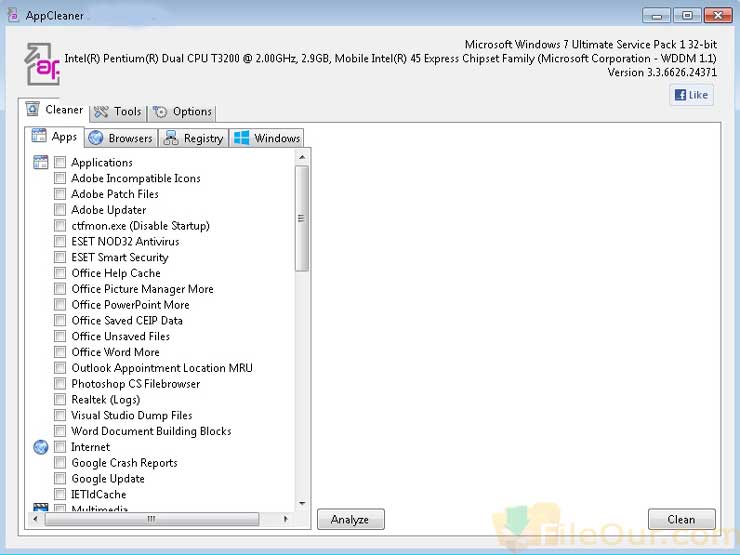Screen dimensions: 740x555
Task: Select the Apps sub-tab
Action: (54, 136)
